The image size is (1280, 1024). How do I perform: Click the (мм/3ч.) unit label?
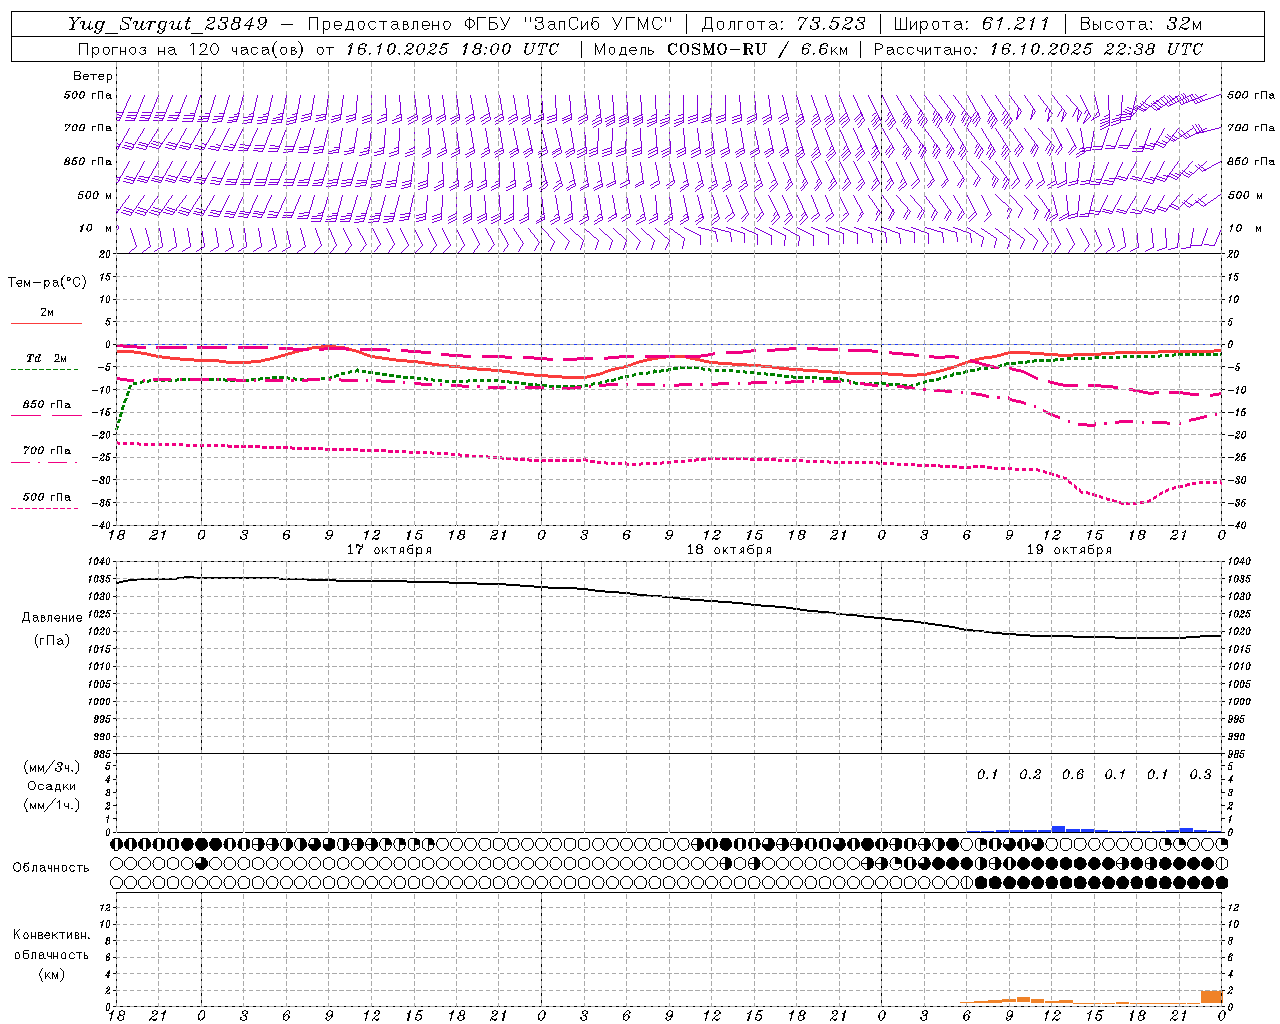[52, 767]
